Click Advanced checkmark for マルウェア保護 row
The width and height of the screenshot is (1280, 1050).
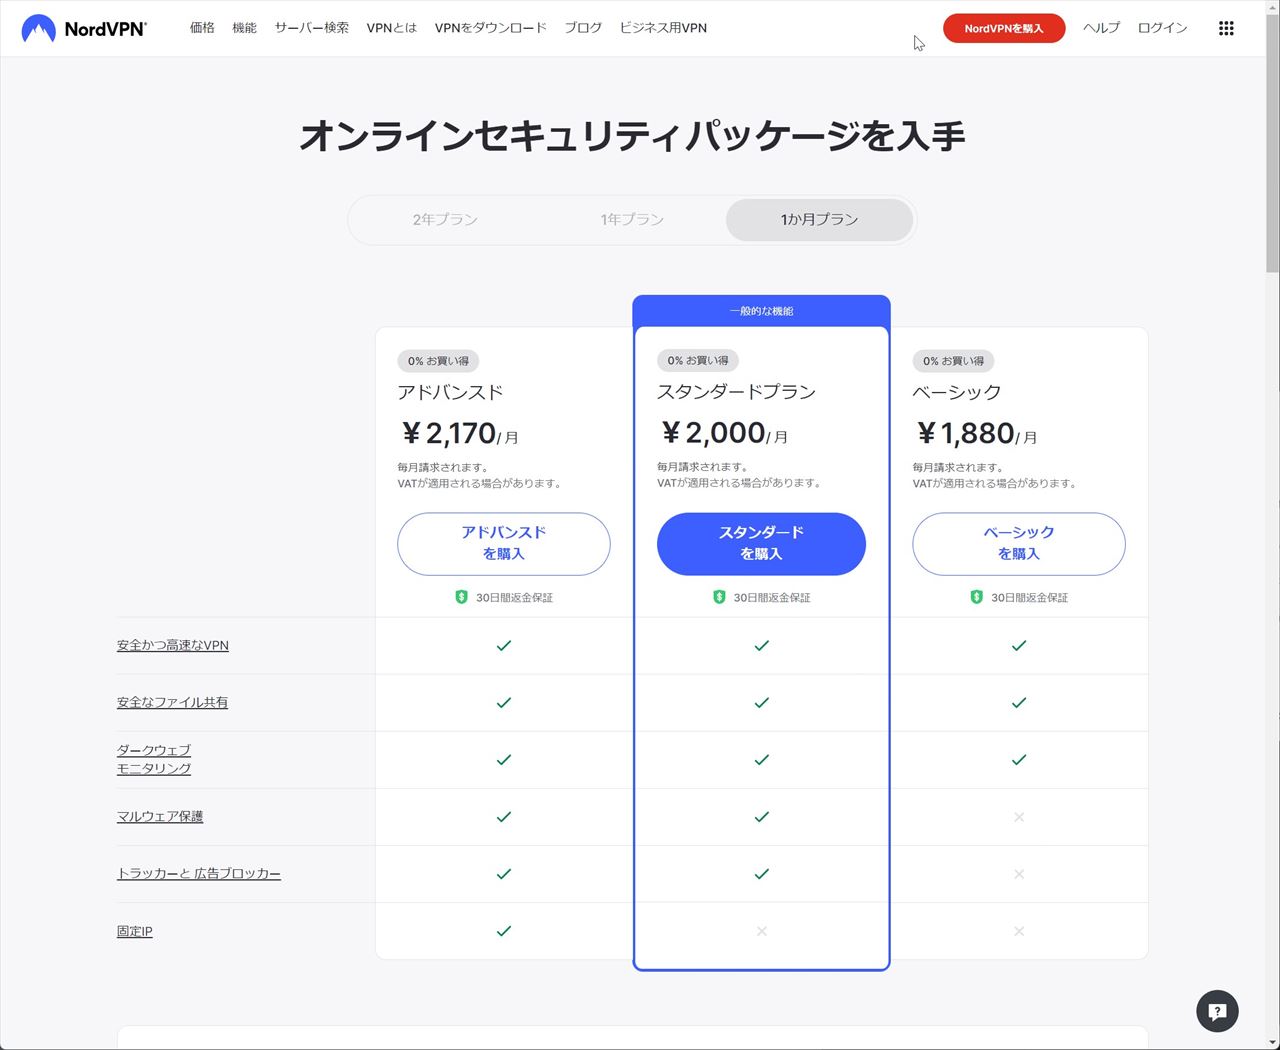tap(504, 817)
